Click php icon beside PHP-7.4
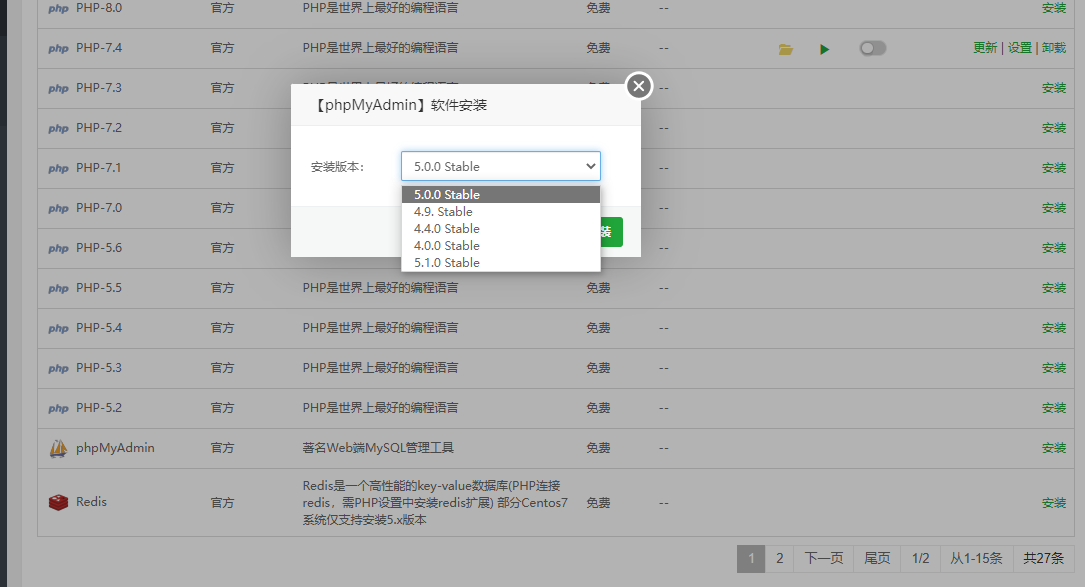Screen dimensions: 1085x587 point(58,48)
